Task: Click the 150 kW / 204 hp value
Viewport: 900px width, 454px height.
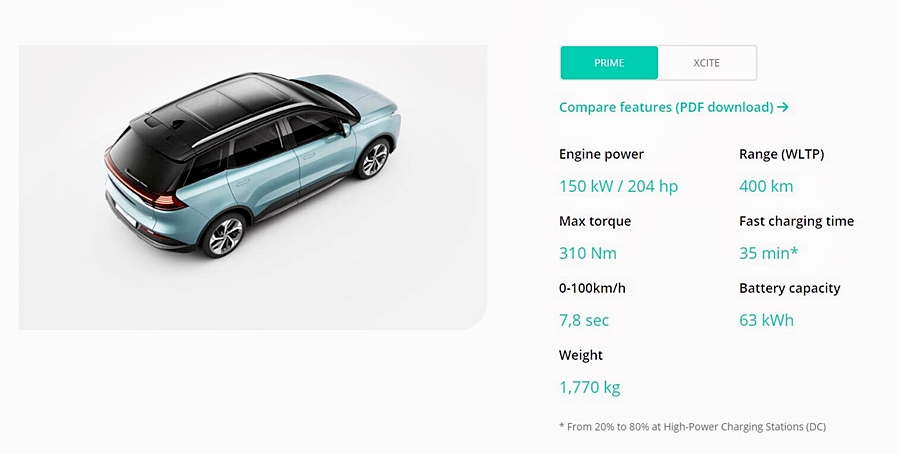Action: (619, 186)
